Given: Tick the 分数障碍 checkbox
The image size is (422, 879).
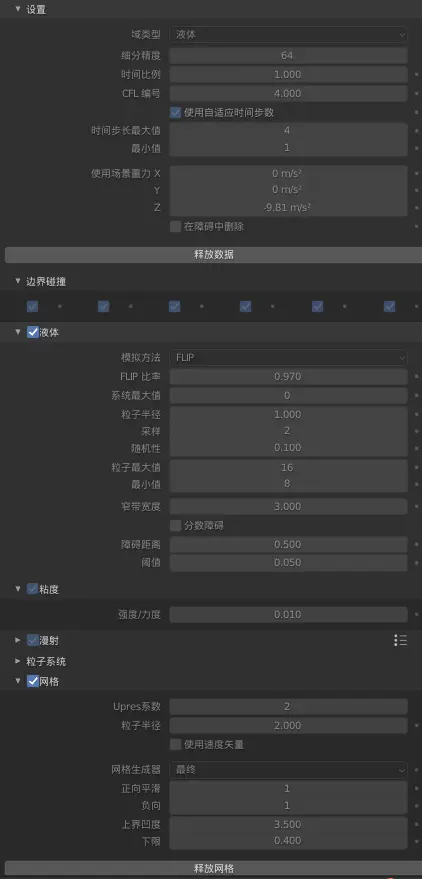Looking at the screenshot, I should (175, 526).
